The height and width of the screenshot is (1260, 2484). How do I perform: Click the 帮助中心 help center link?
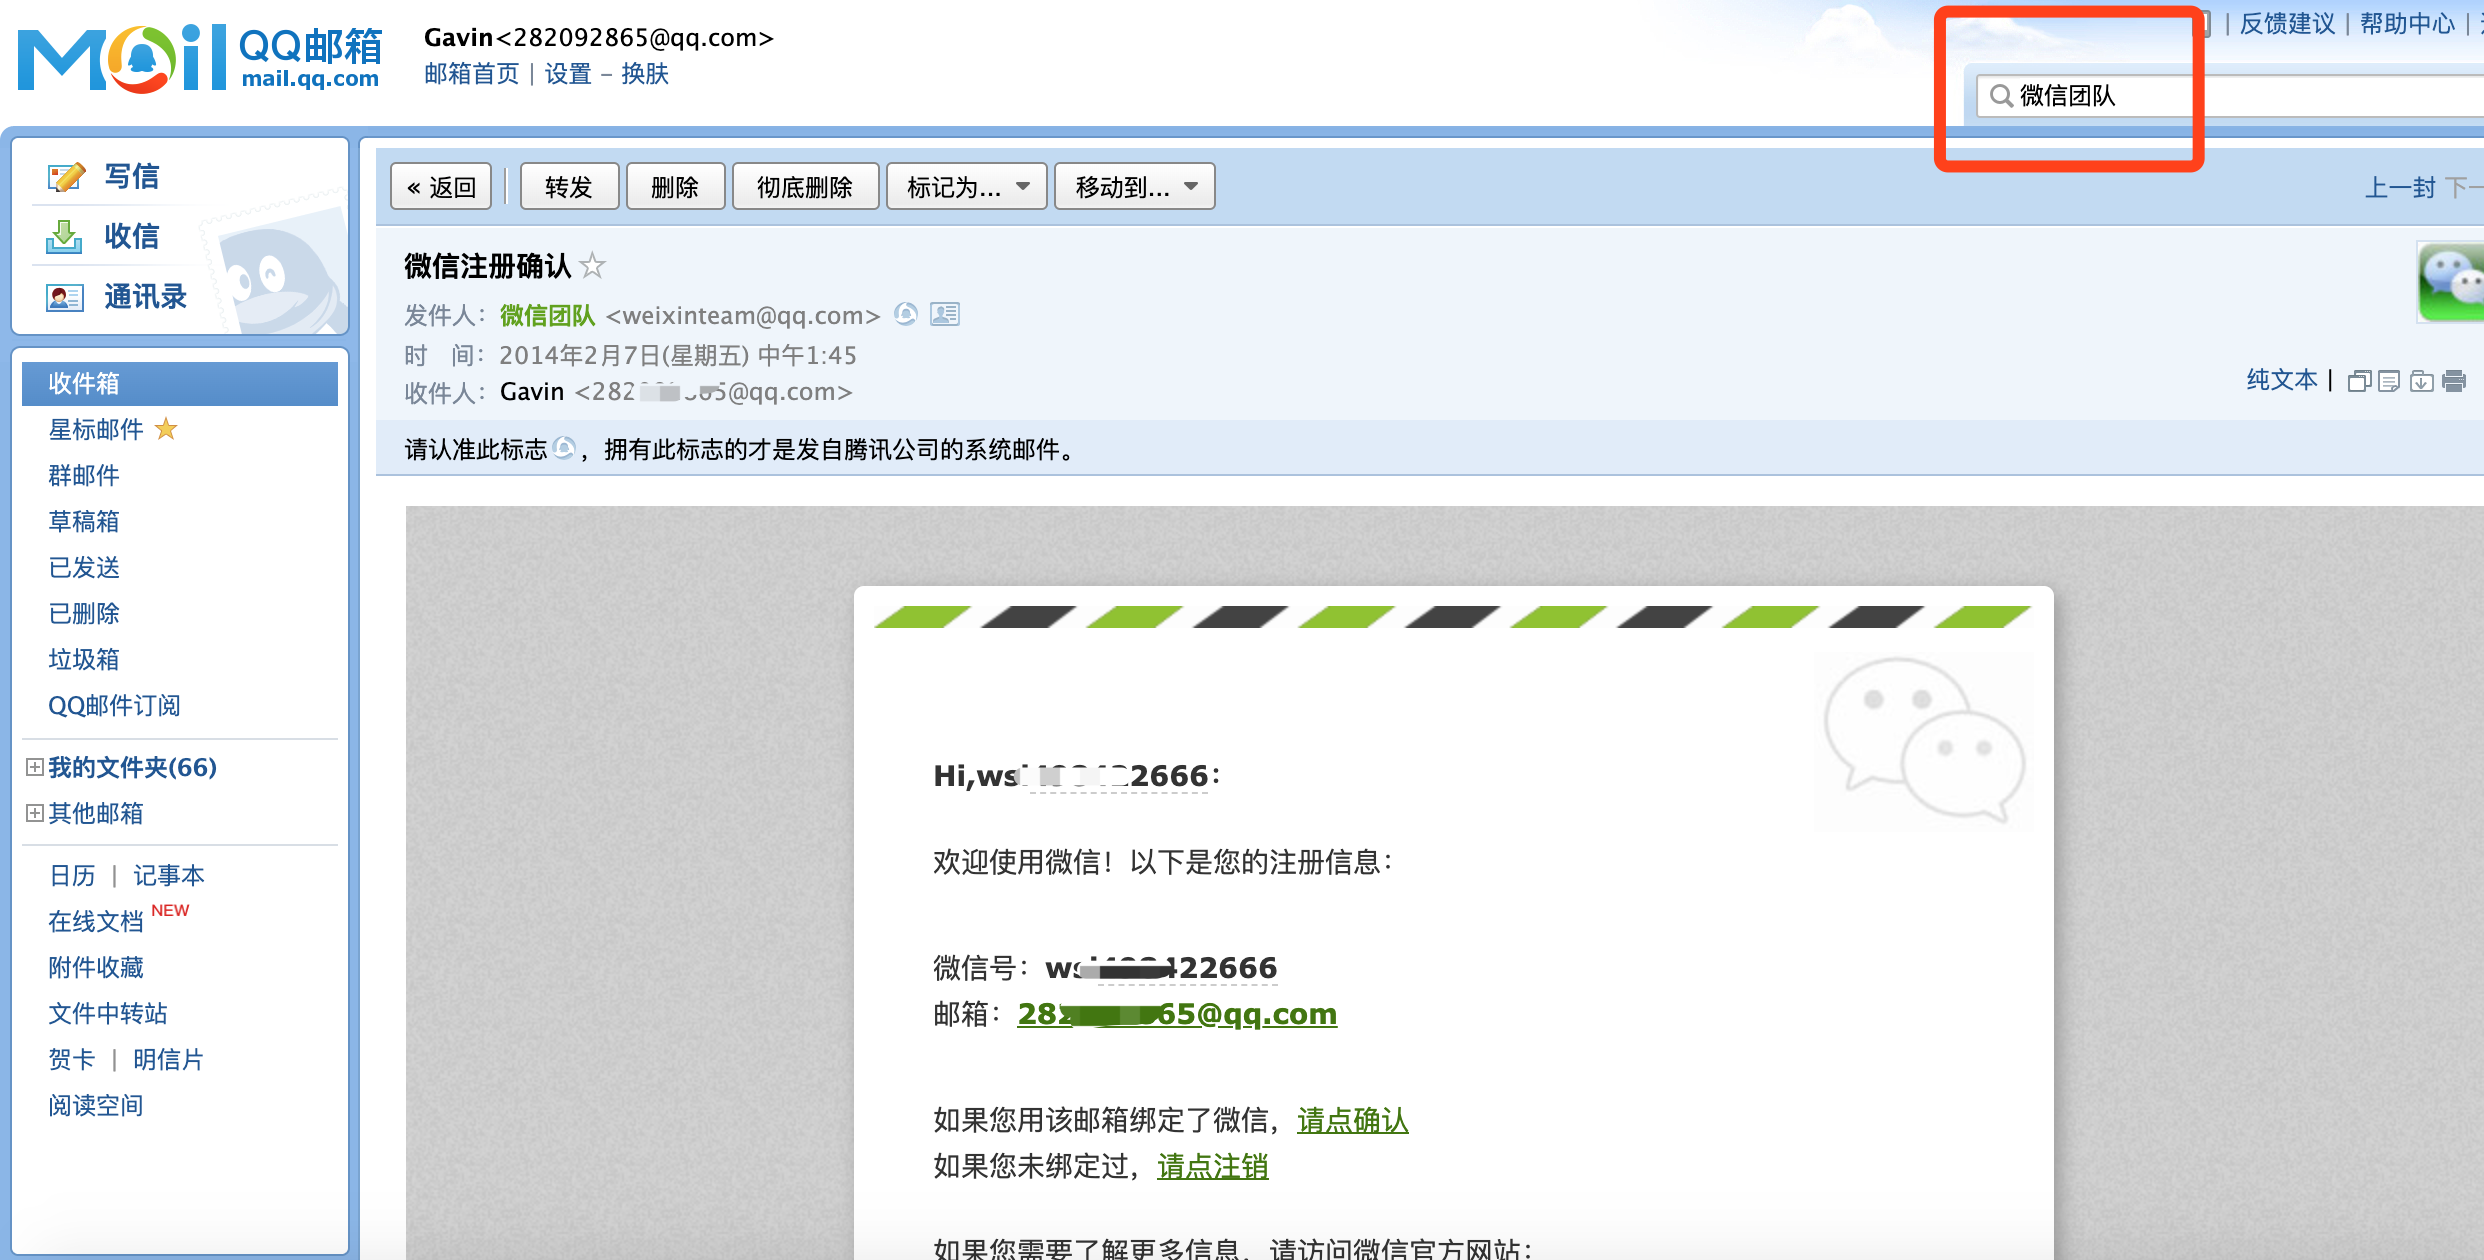(x=2407, y=24)
